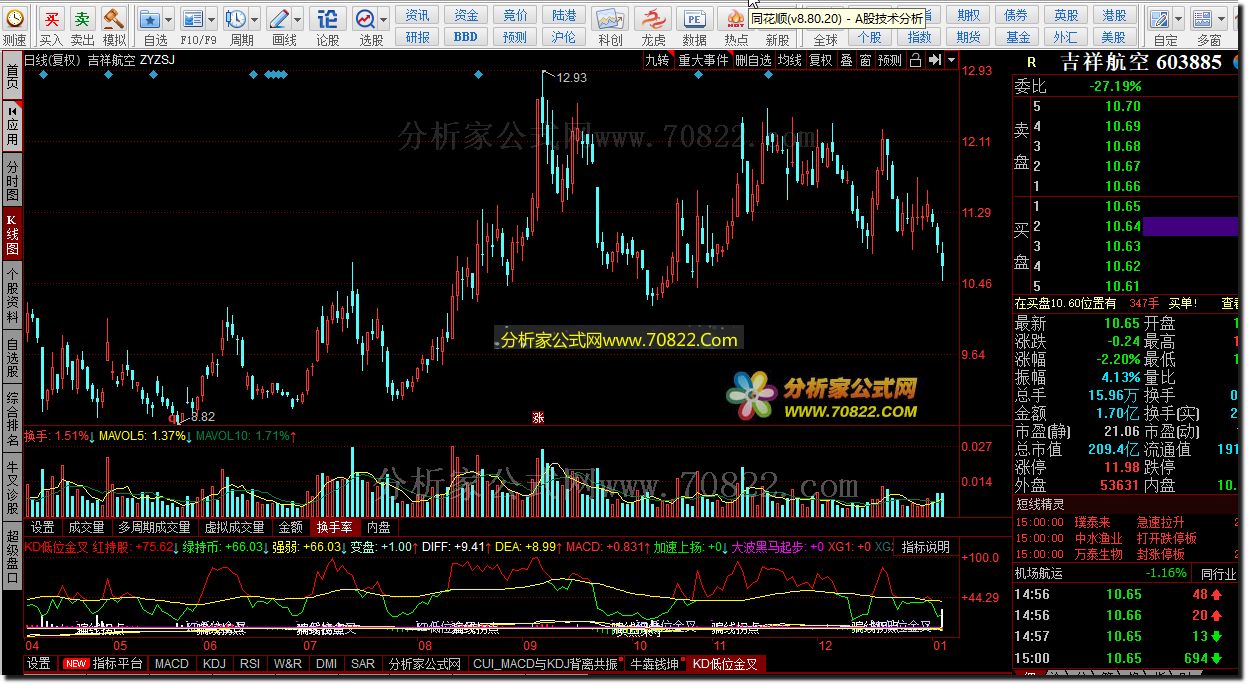Select the 画线 drawing pencil icon

tap(279, 18)
